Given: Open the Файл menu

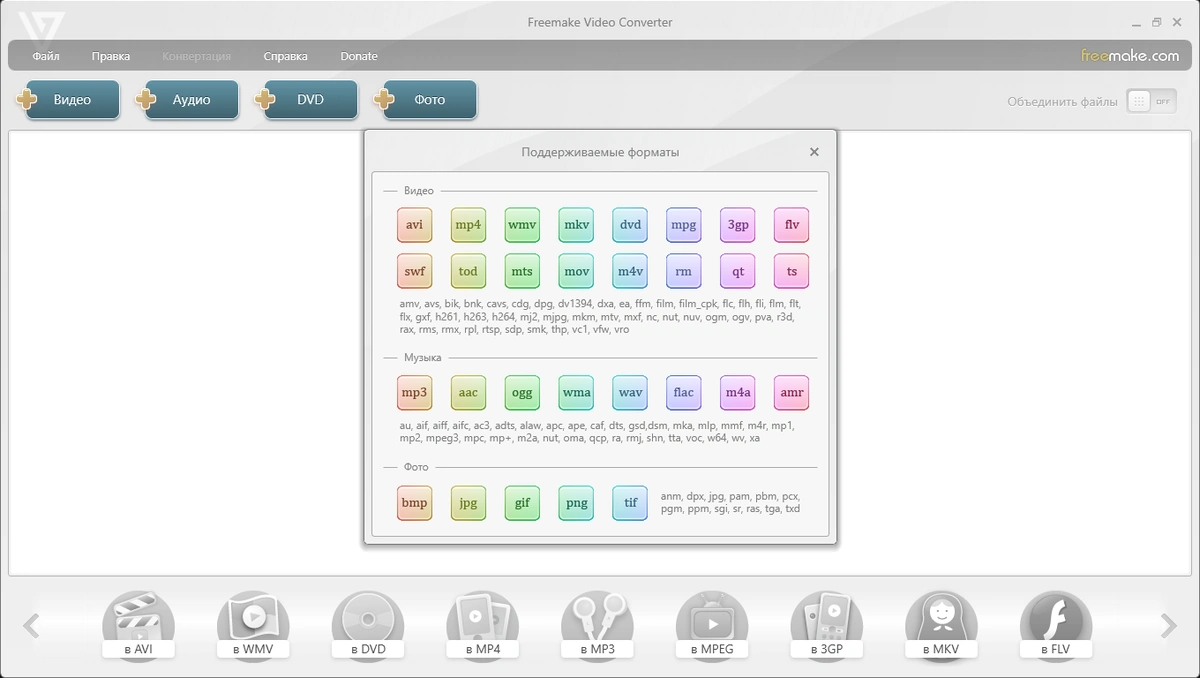Looking at the screenshot, I should click(x=46, y=56).
